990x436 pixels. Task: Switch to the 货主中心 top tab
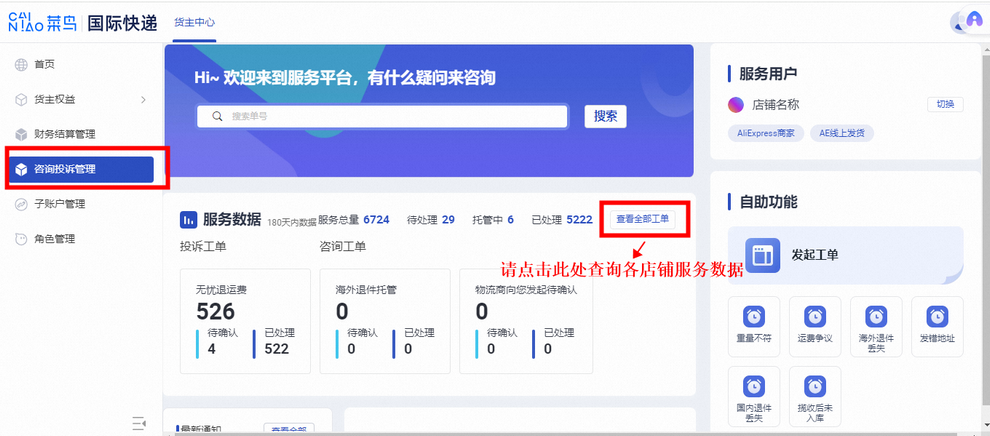(194, 22)
